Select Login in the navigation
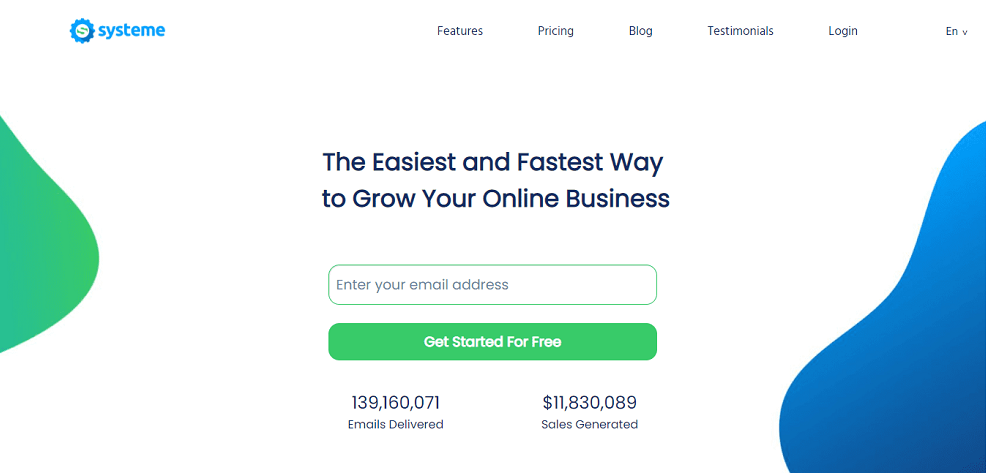 843,31
